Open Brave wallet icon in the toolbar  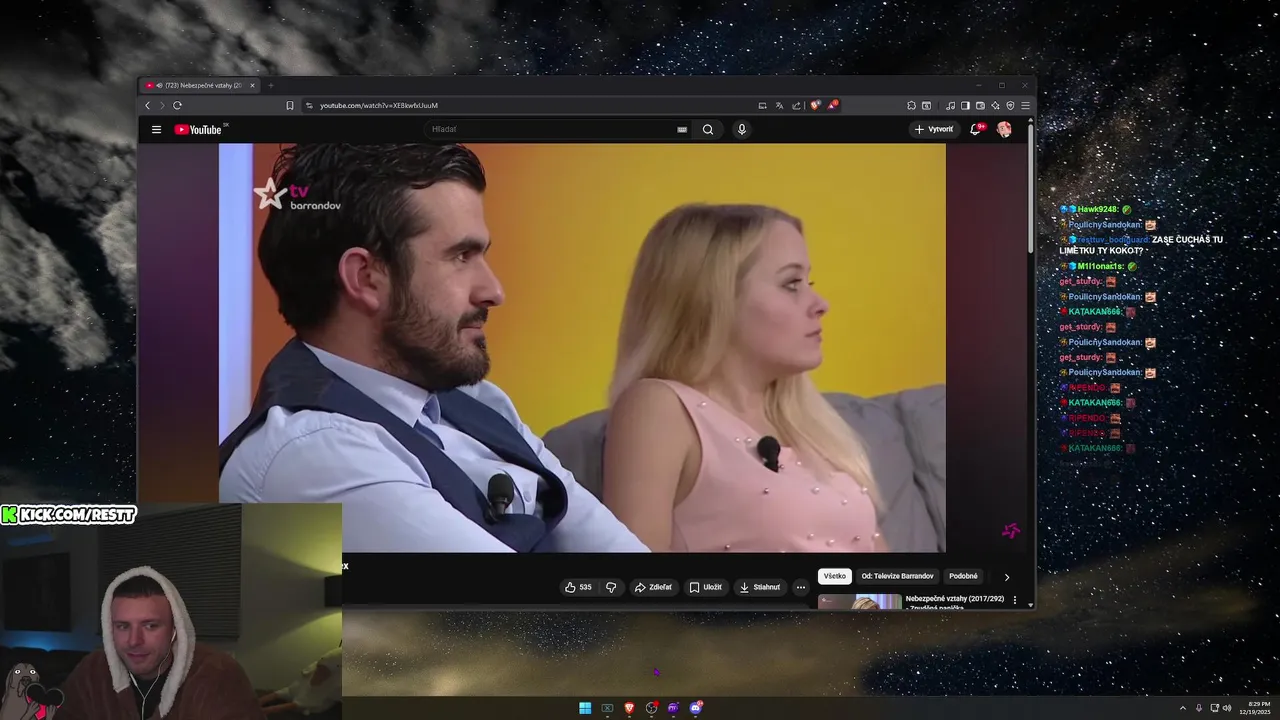coord(980,105)
